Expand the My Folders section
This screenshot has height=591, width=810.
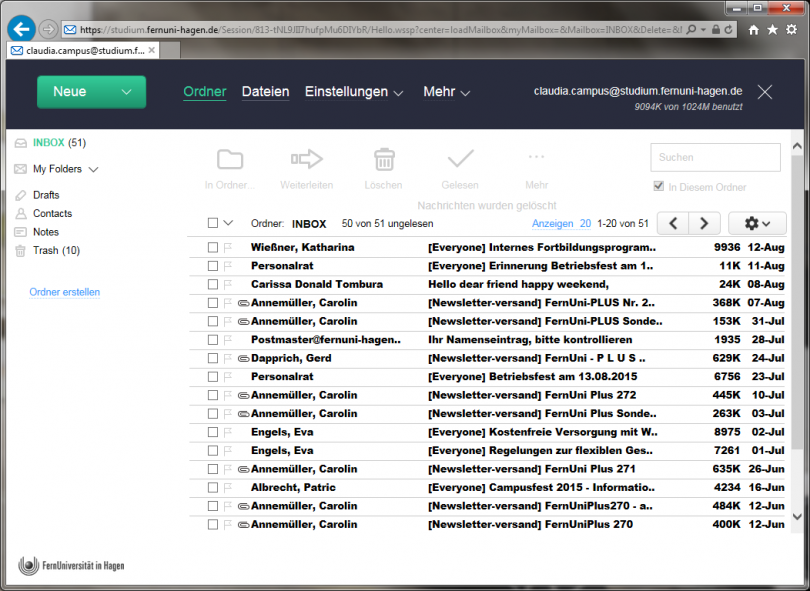point(93,168)
